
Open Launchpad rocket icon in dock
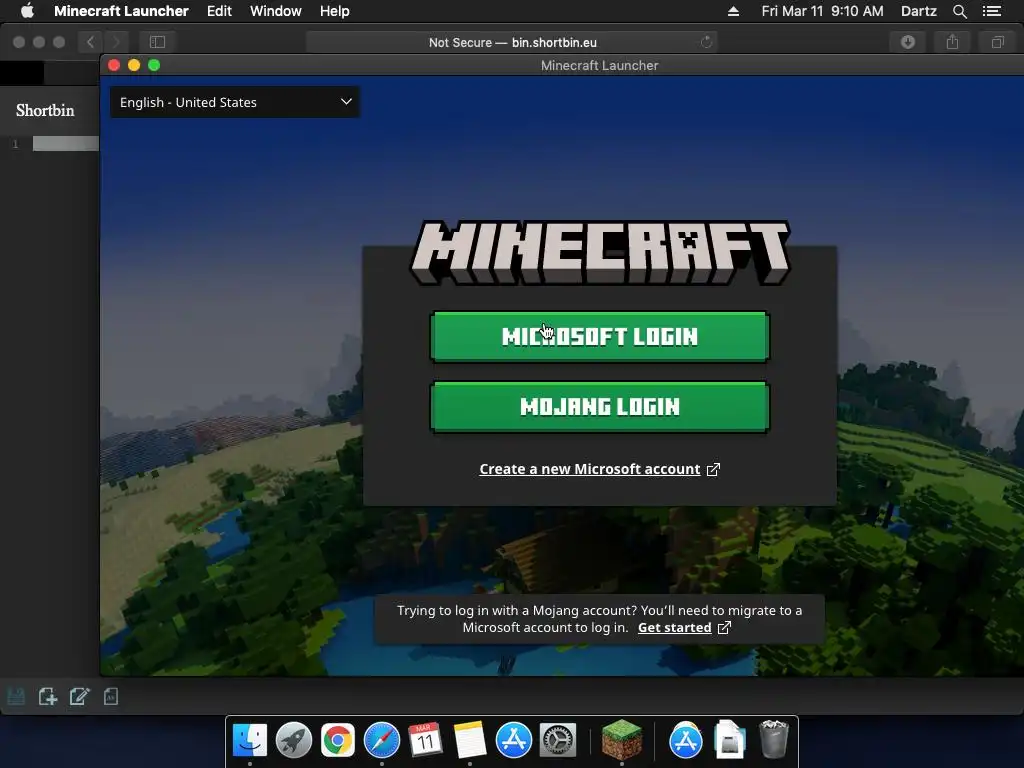coord(293,740)
